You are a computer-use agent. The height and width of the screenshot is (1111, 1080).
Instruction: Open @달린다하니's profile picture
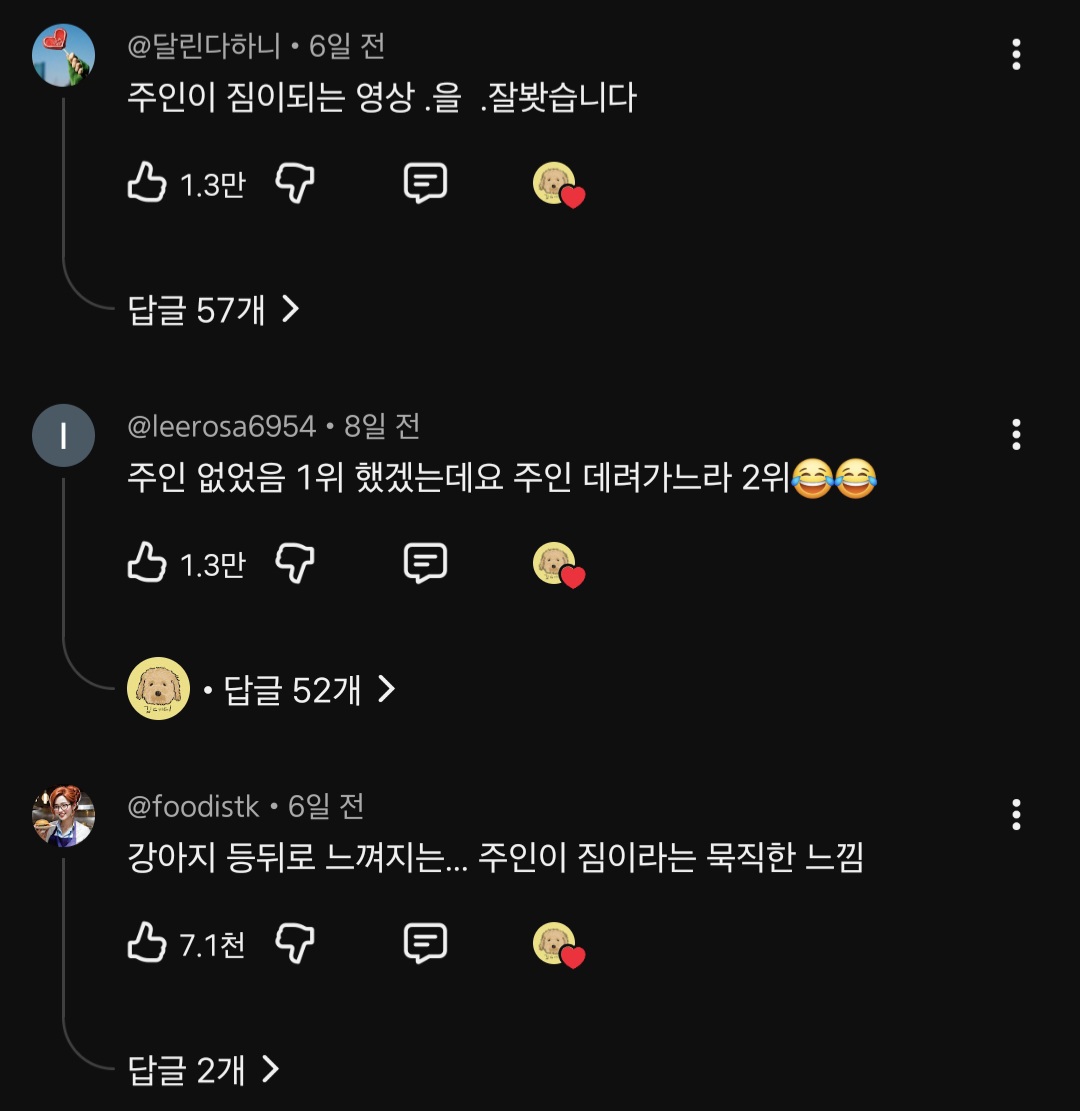(x=64, y=55)
